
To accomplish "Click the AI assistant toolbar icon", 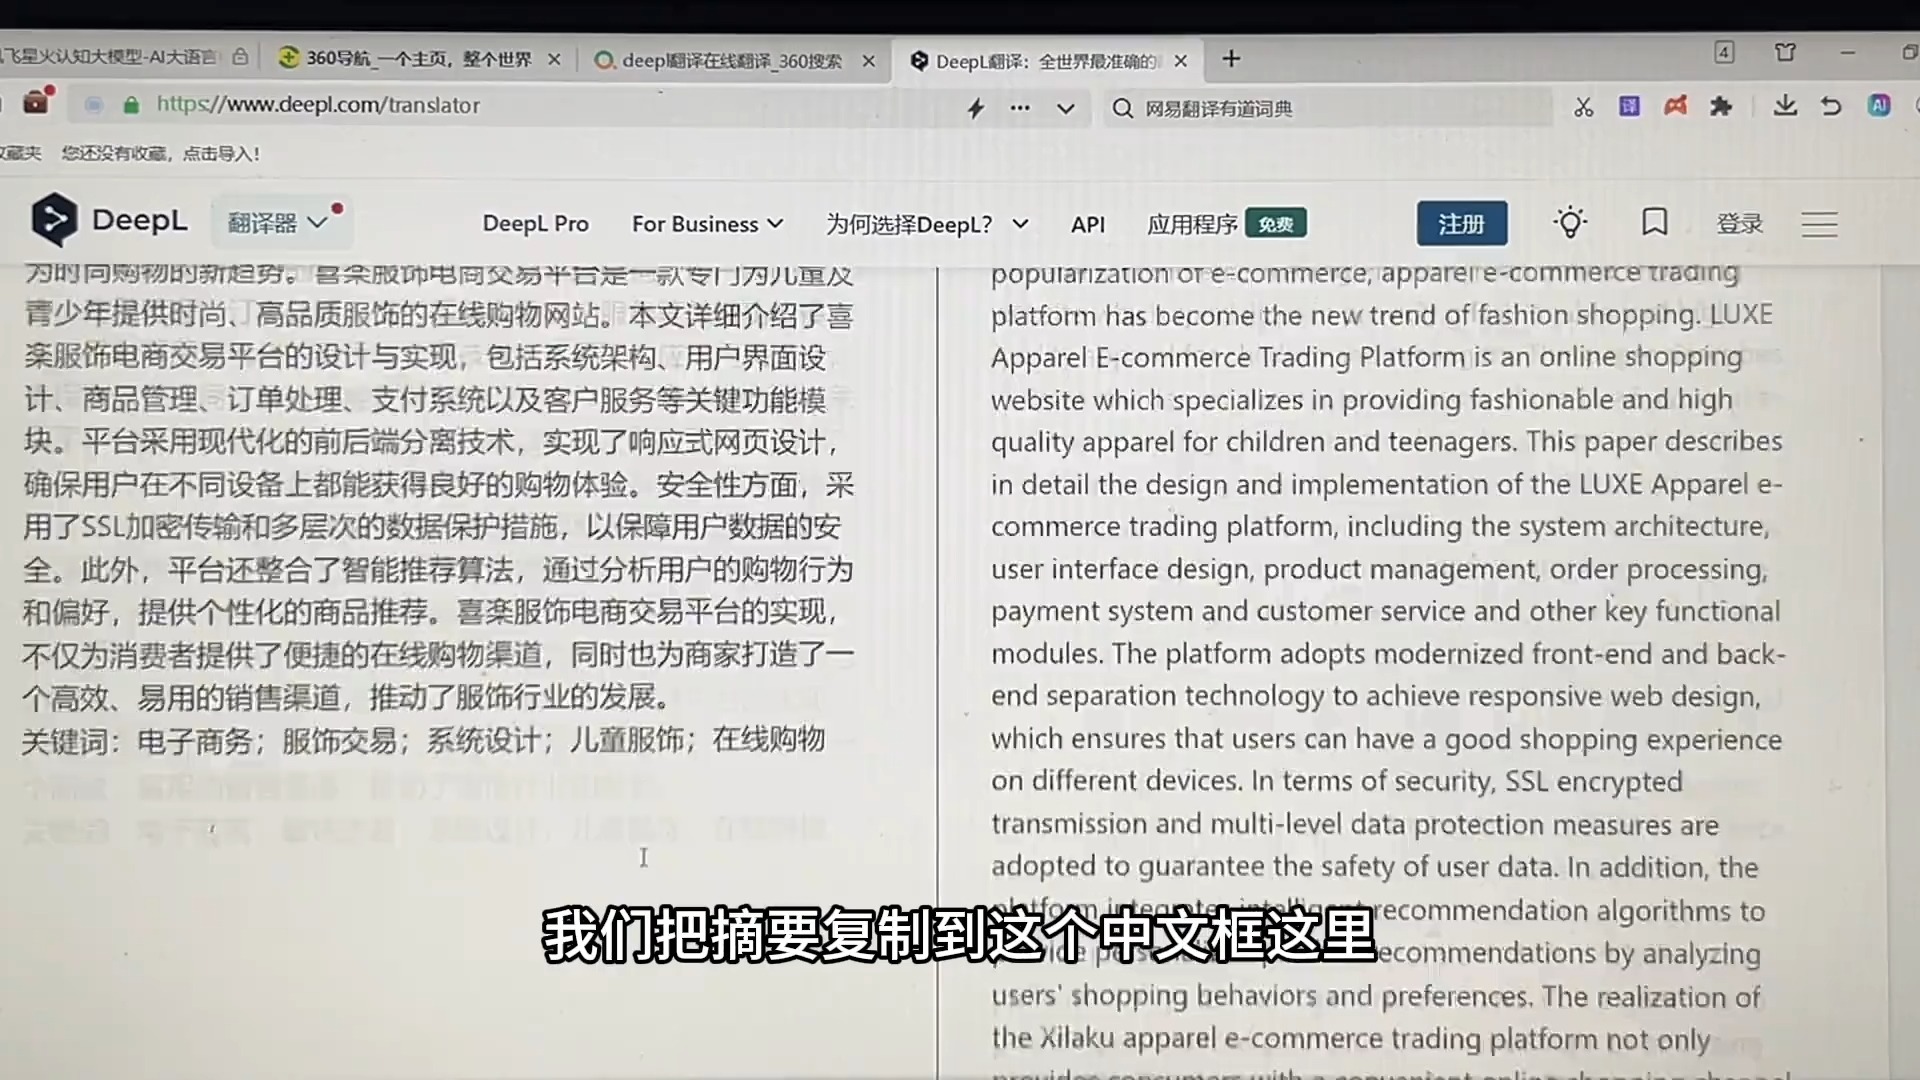I will coord(1879,105).
